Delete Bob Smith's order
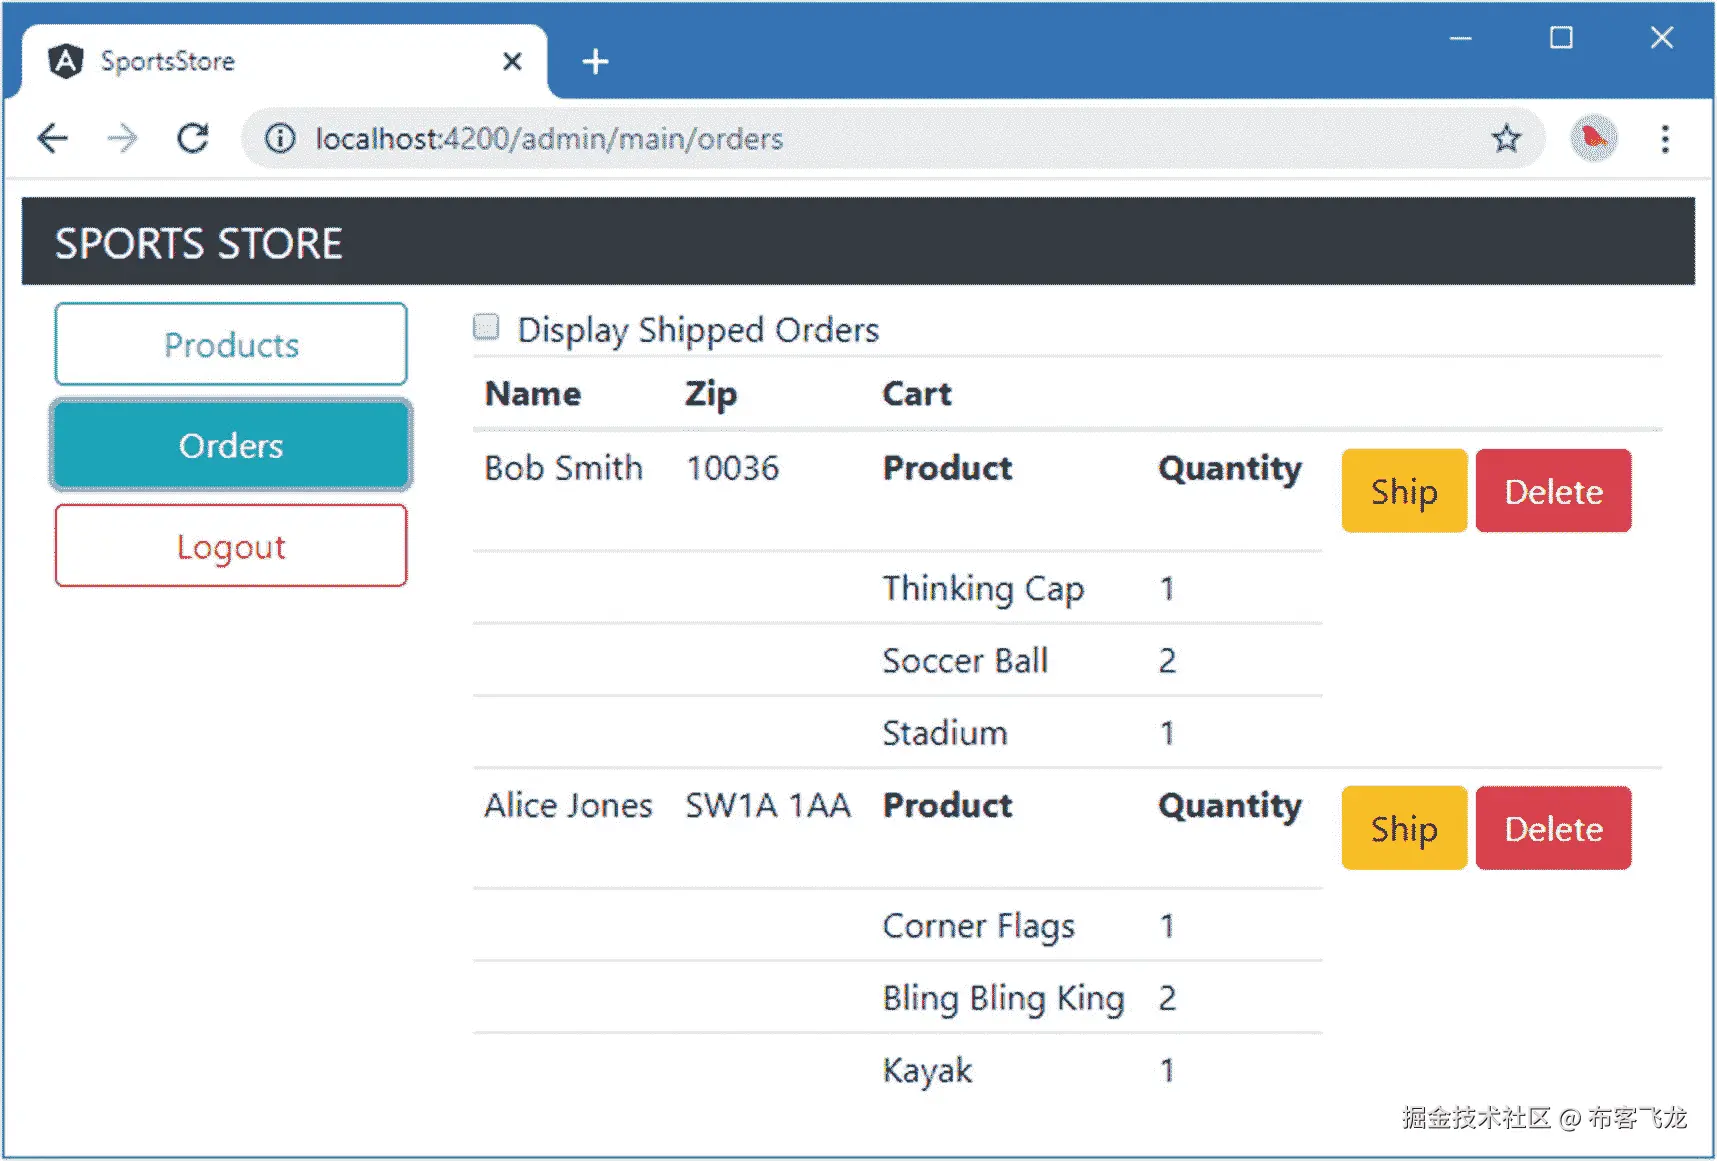1717x1161 pixels. pos(1553,491)
